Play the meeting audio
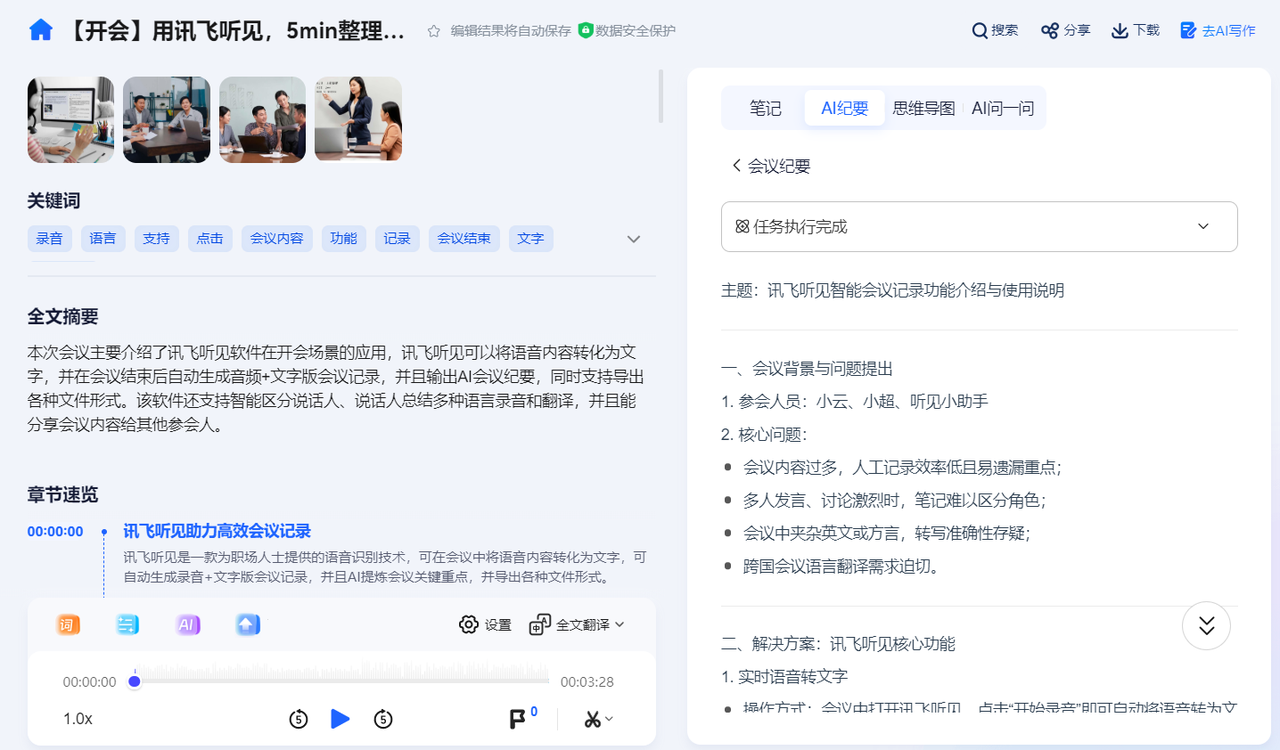 coord(340,718)
